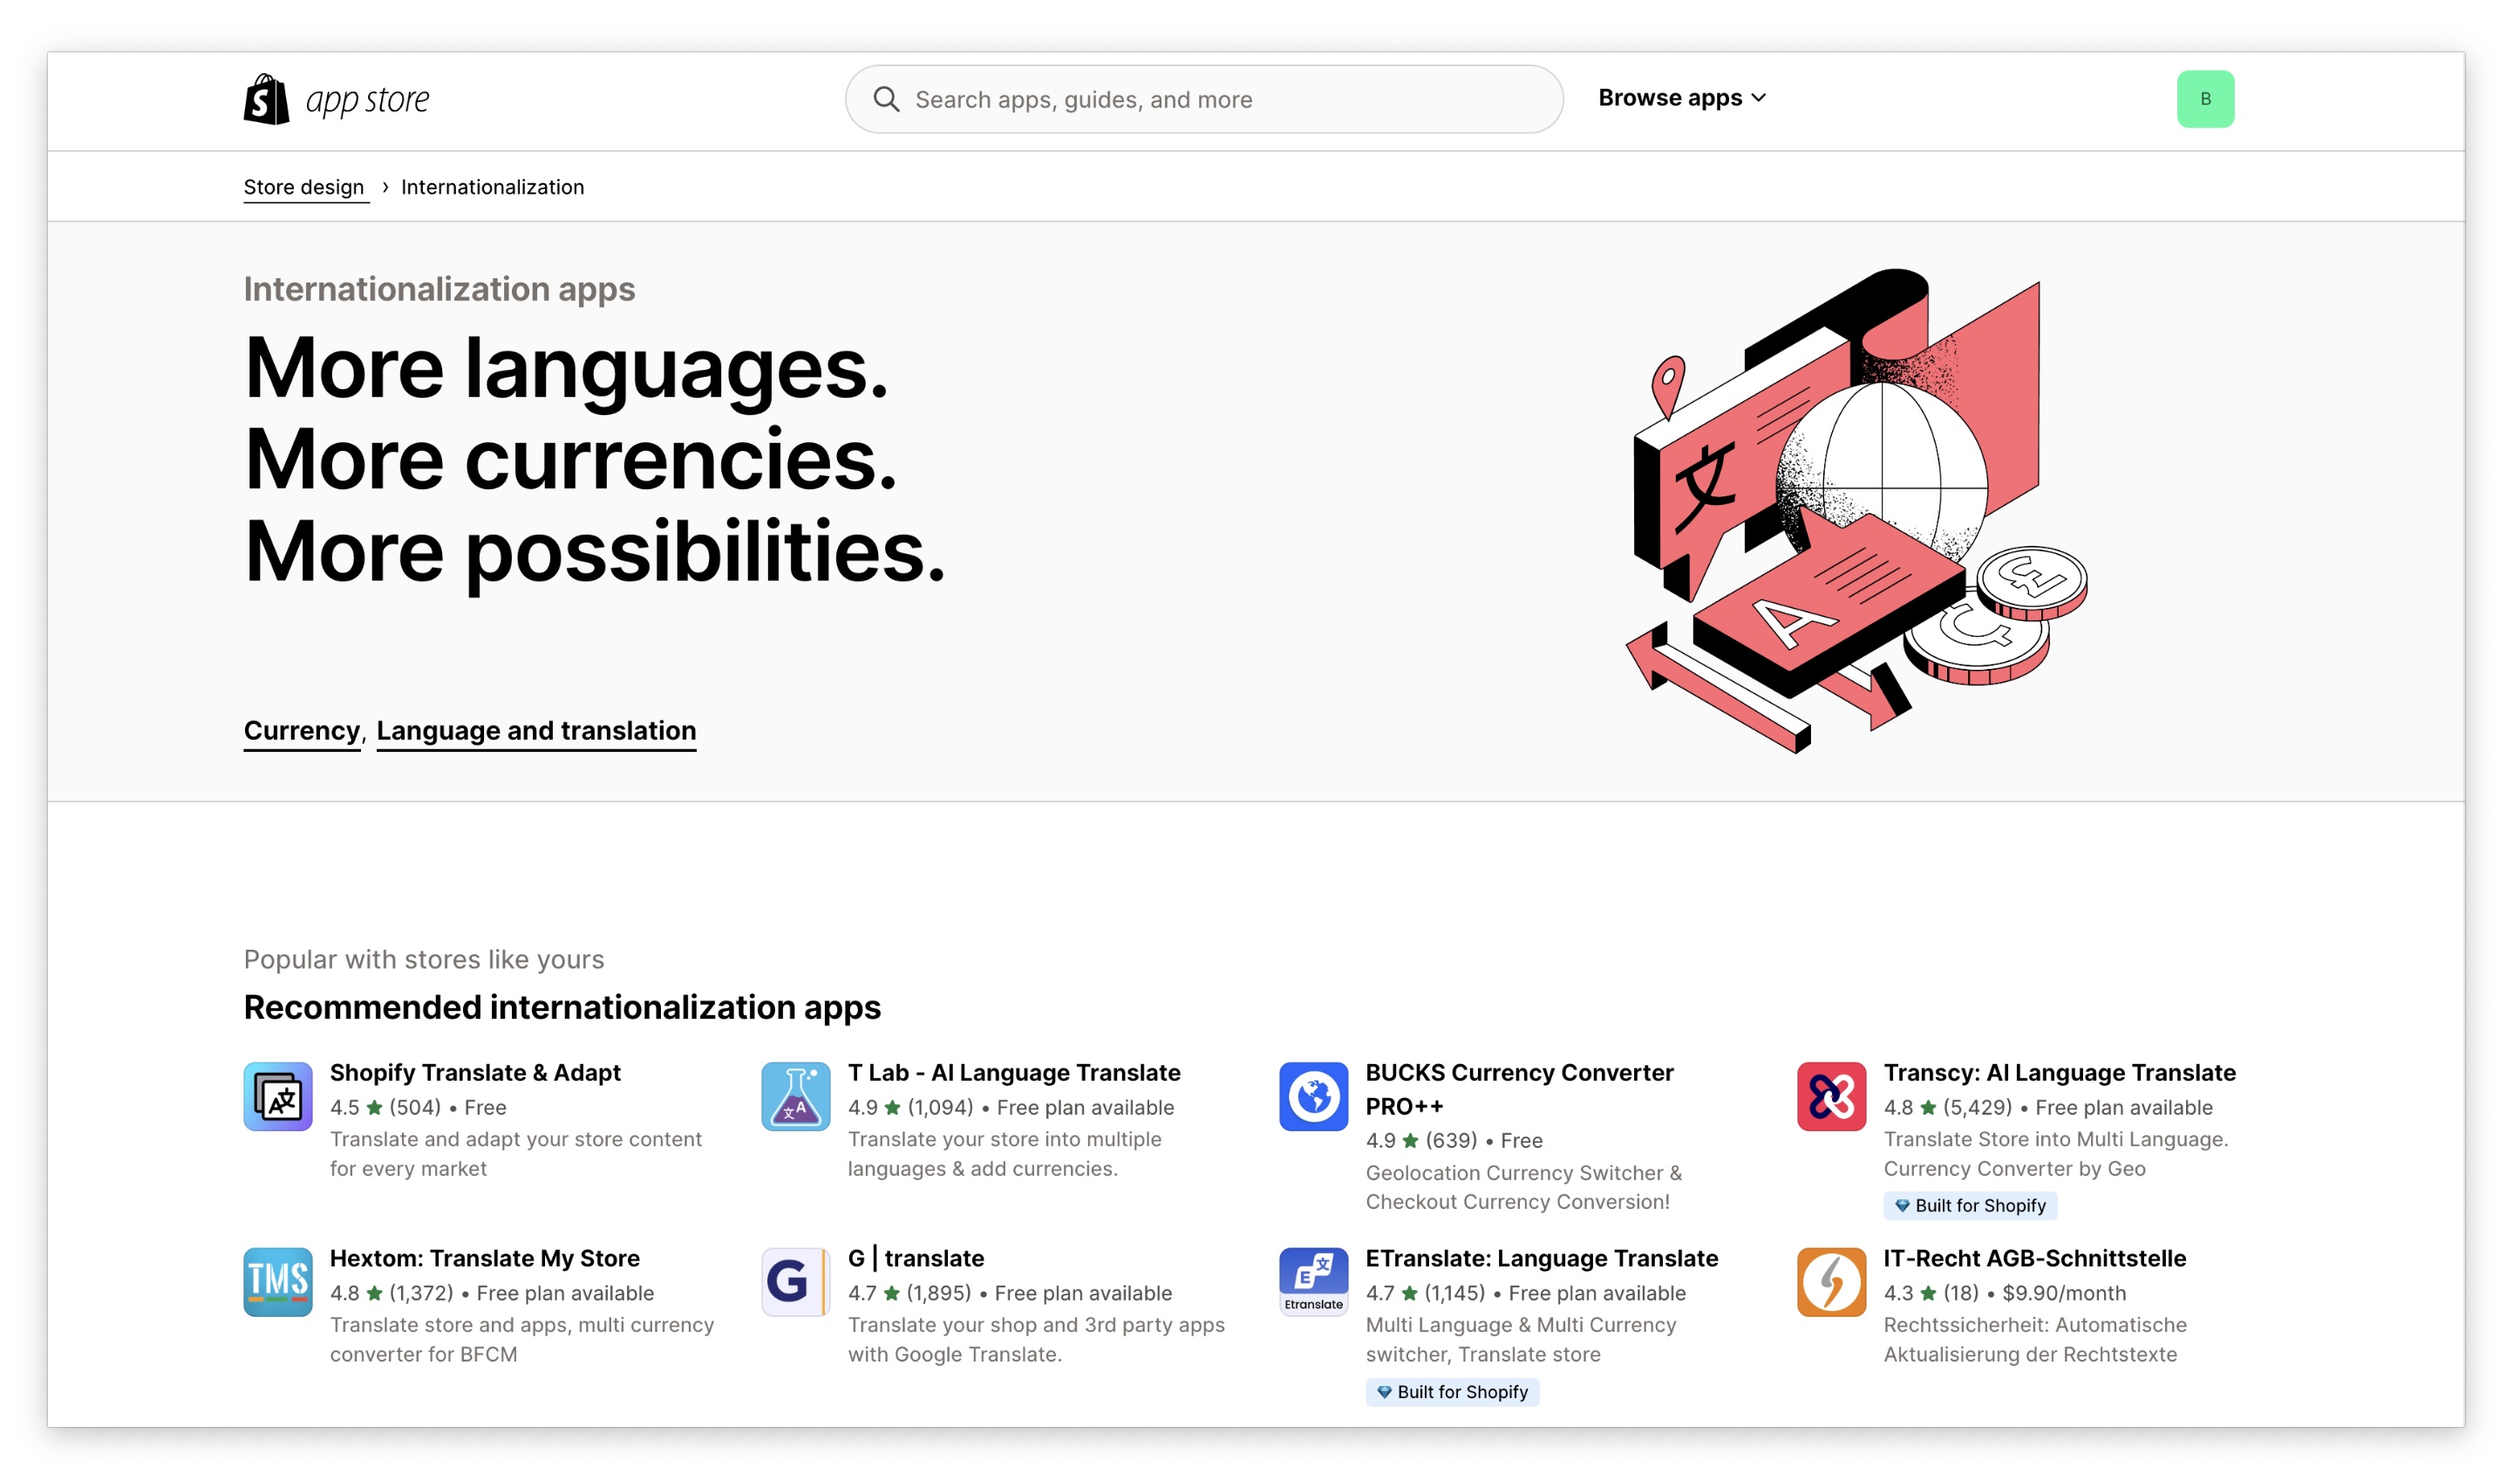Open Hextom: Translate My Store title

485,1258
